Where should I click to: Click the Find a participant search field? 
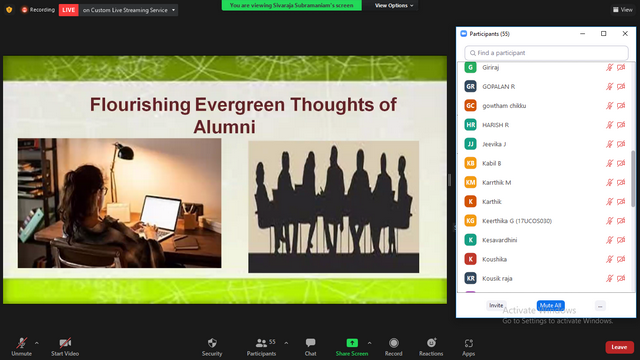point(546,53)
